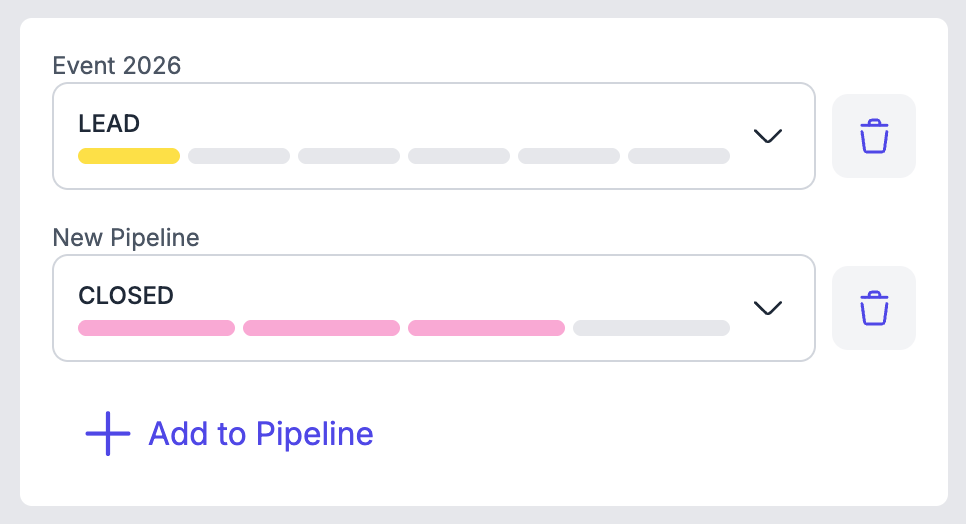
Task: Delete the Event 2026 pipeline entry
Action: click(873, 136)
